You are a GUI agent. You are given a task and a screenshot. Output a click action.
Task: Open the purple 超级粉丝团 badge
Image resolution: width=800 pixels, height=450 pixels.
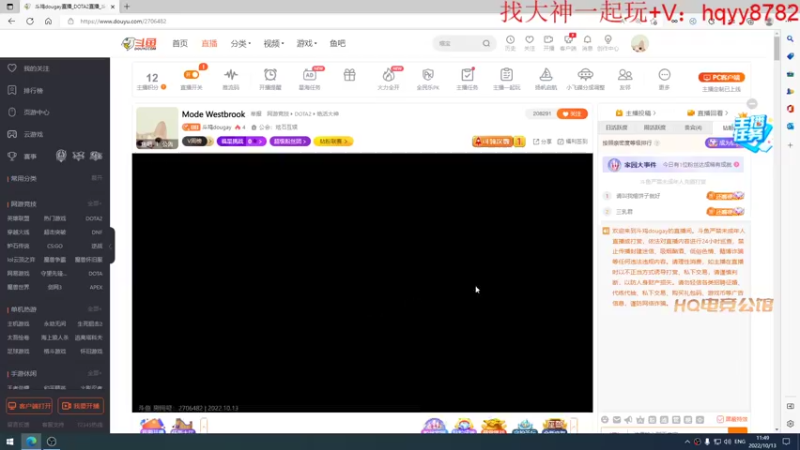point(290,141)
